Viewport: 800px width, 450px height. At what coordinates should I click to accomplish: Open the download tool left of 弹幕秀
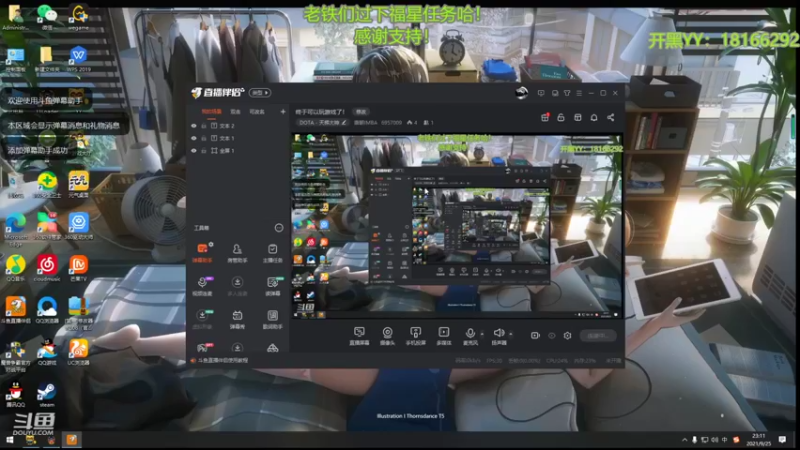pos(202,319)
